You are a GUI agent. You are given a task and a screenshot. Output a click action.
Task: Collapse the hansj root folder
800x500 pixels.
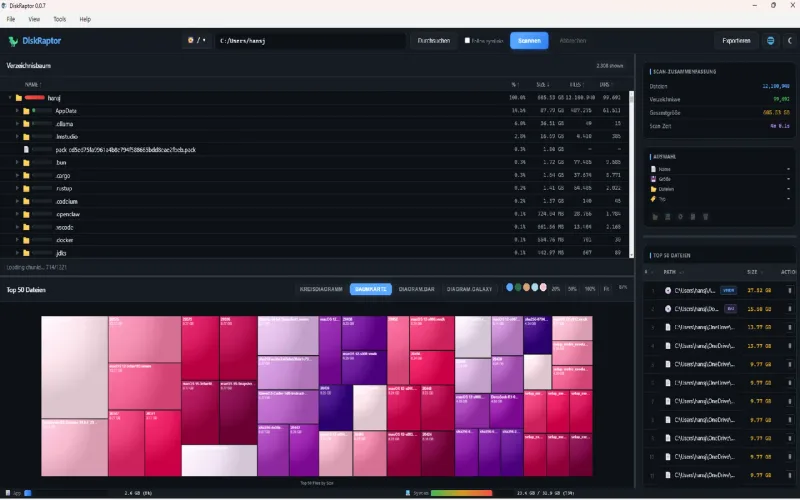(x=10, y=97)
